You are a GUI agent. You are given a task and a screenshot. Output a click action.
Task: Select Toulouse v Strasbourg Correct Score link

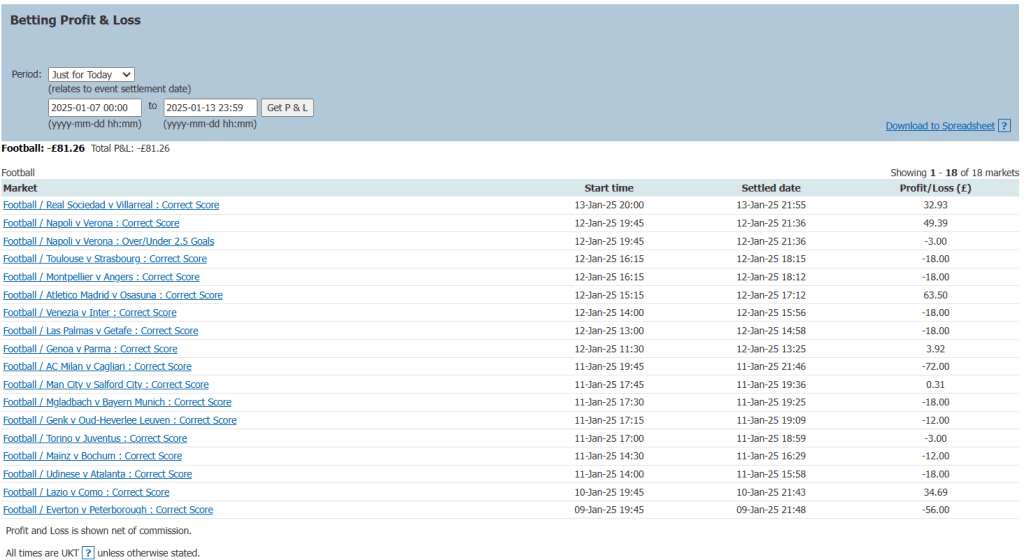pyautogui.click(x=105, y=259)
